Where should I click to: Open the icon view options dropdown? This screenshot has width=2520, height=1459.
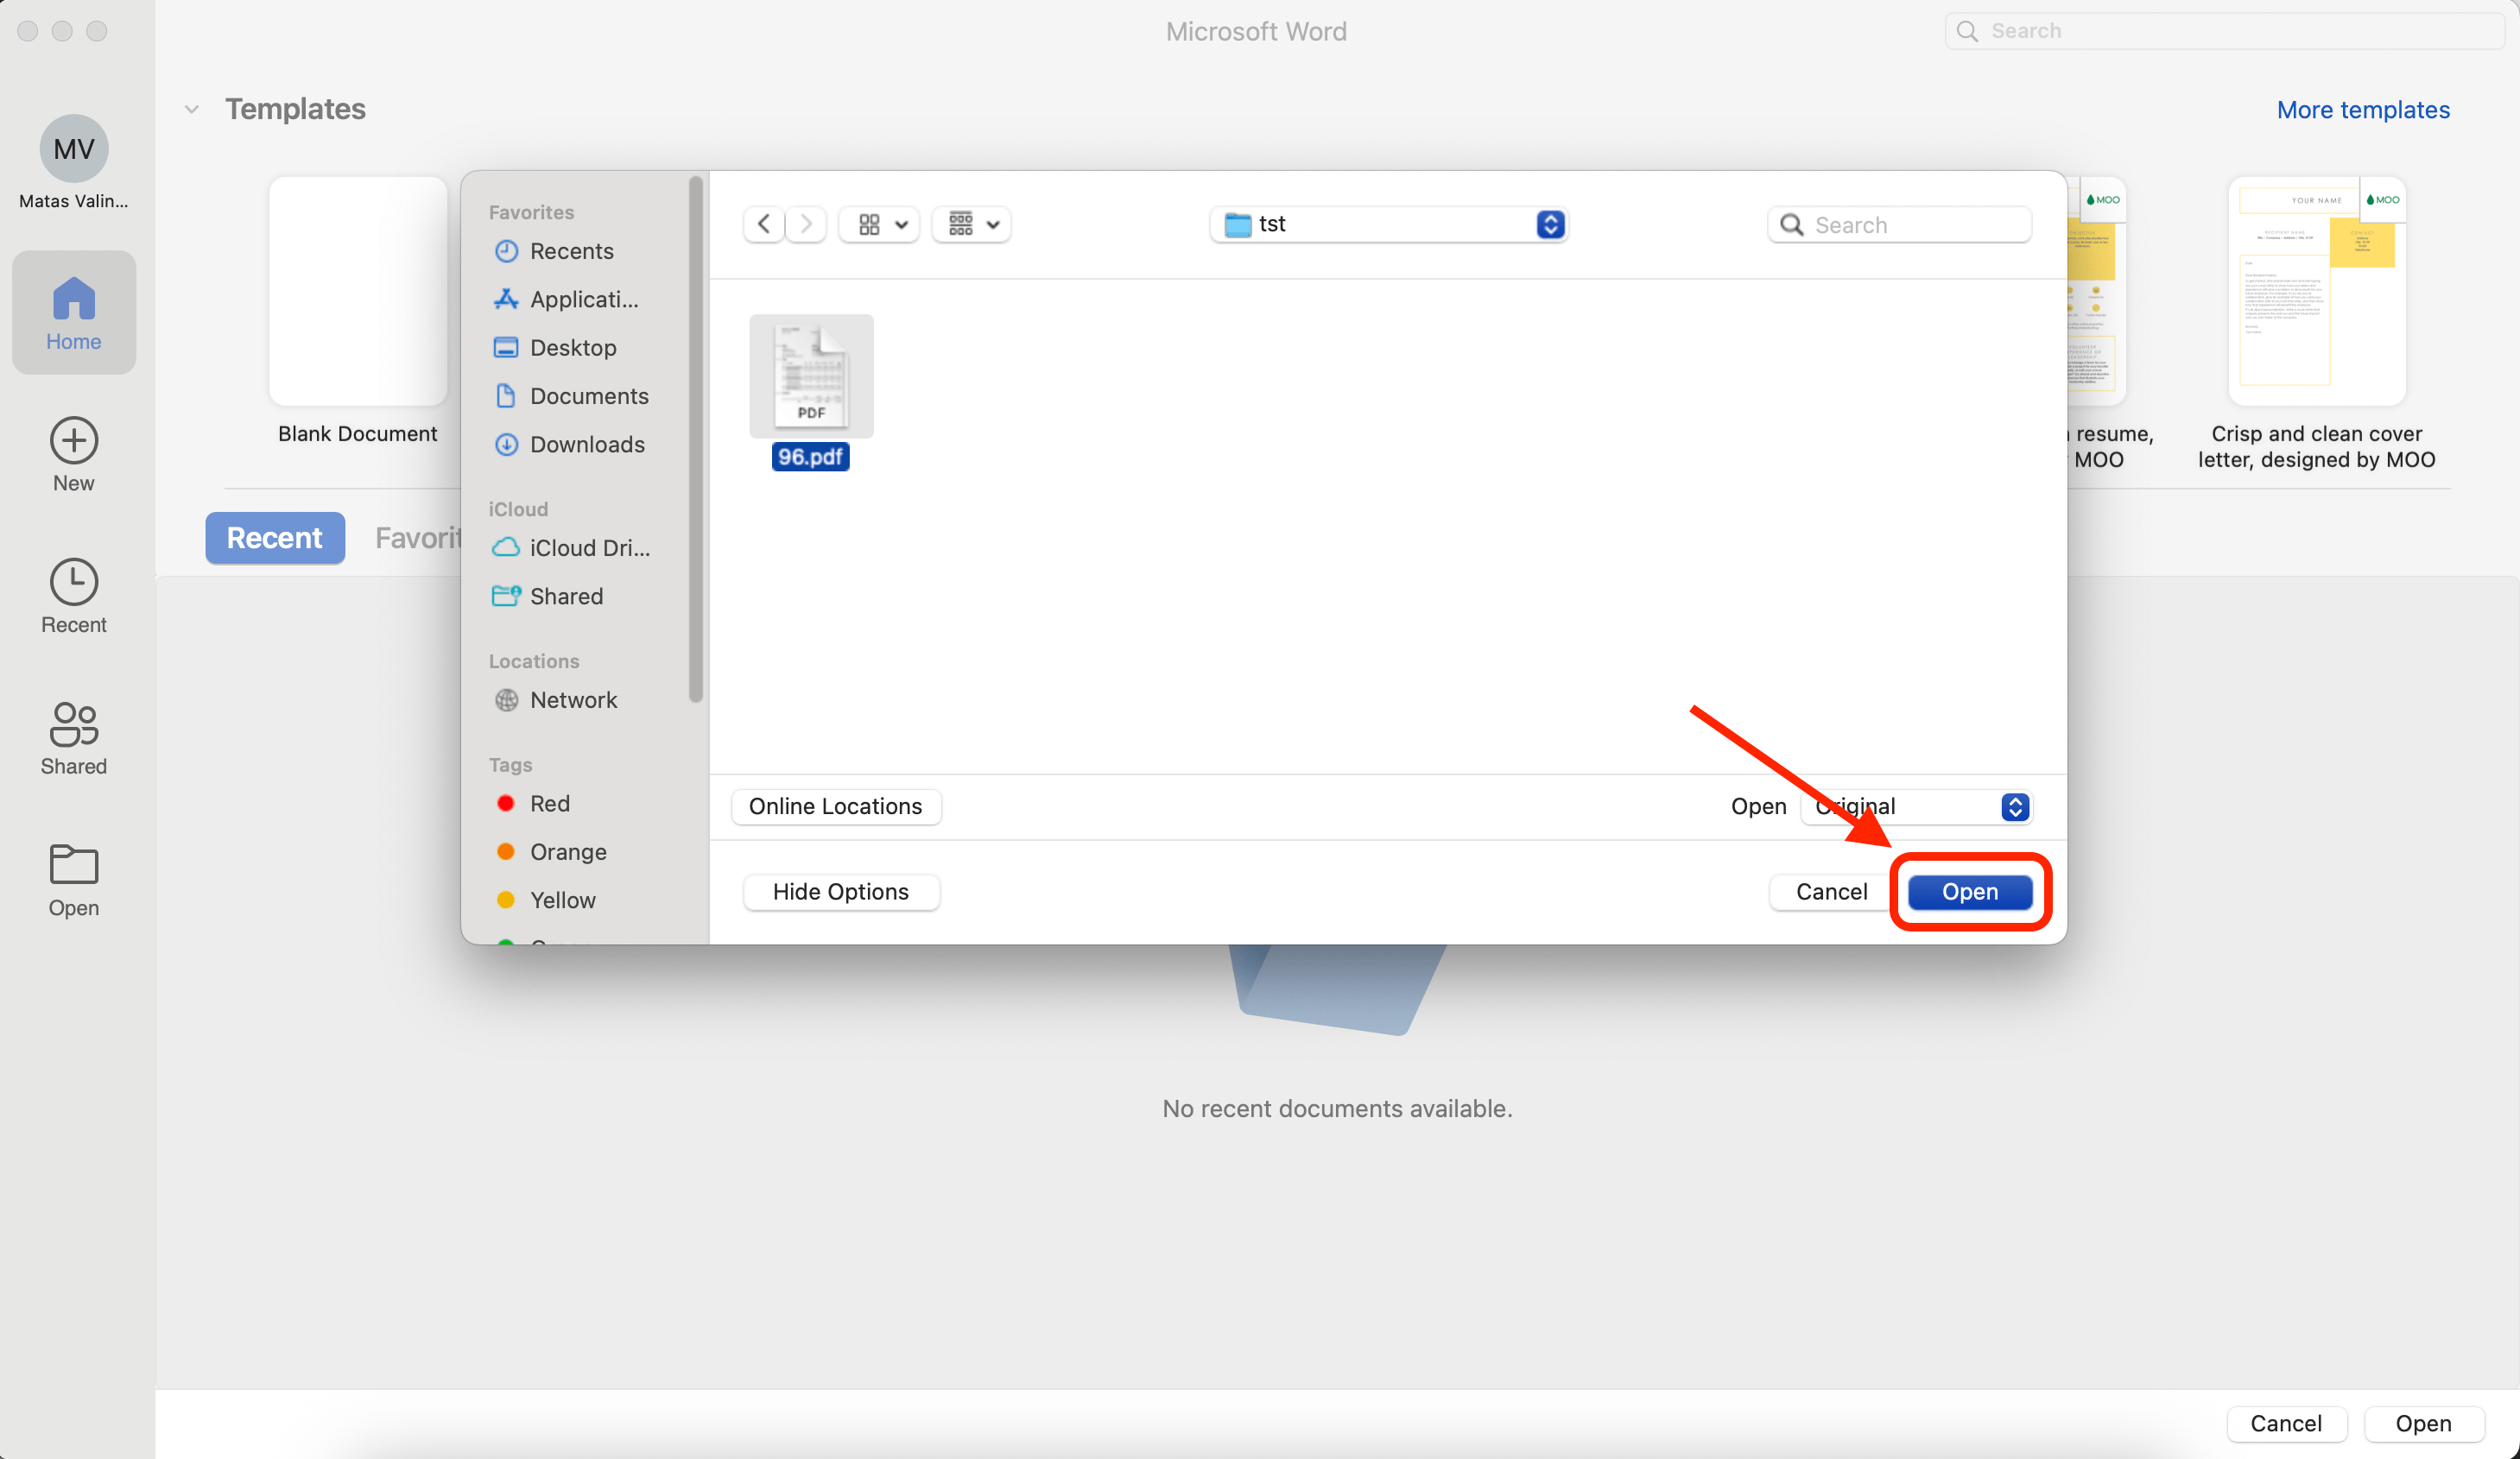pos(881,224)
